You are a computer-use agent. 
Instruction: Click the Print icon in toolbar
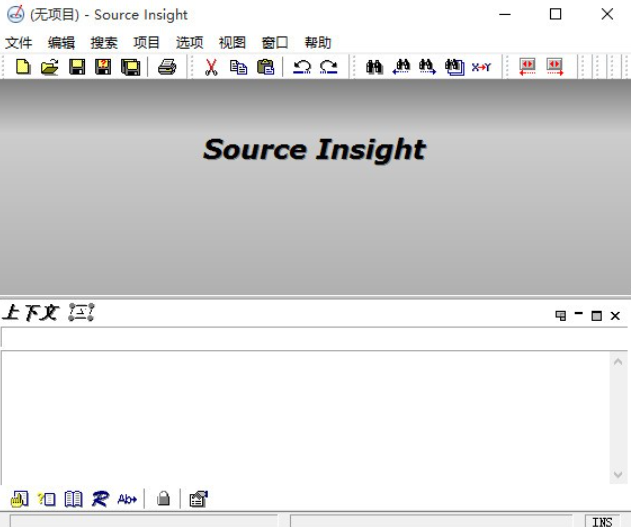pyautogui.click(x=167, y=67)
